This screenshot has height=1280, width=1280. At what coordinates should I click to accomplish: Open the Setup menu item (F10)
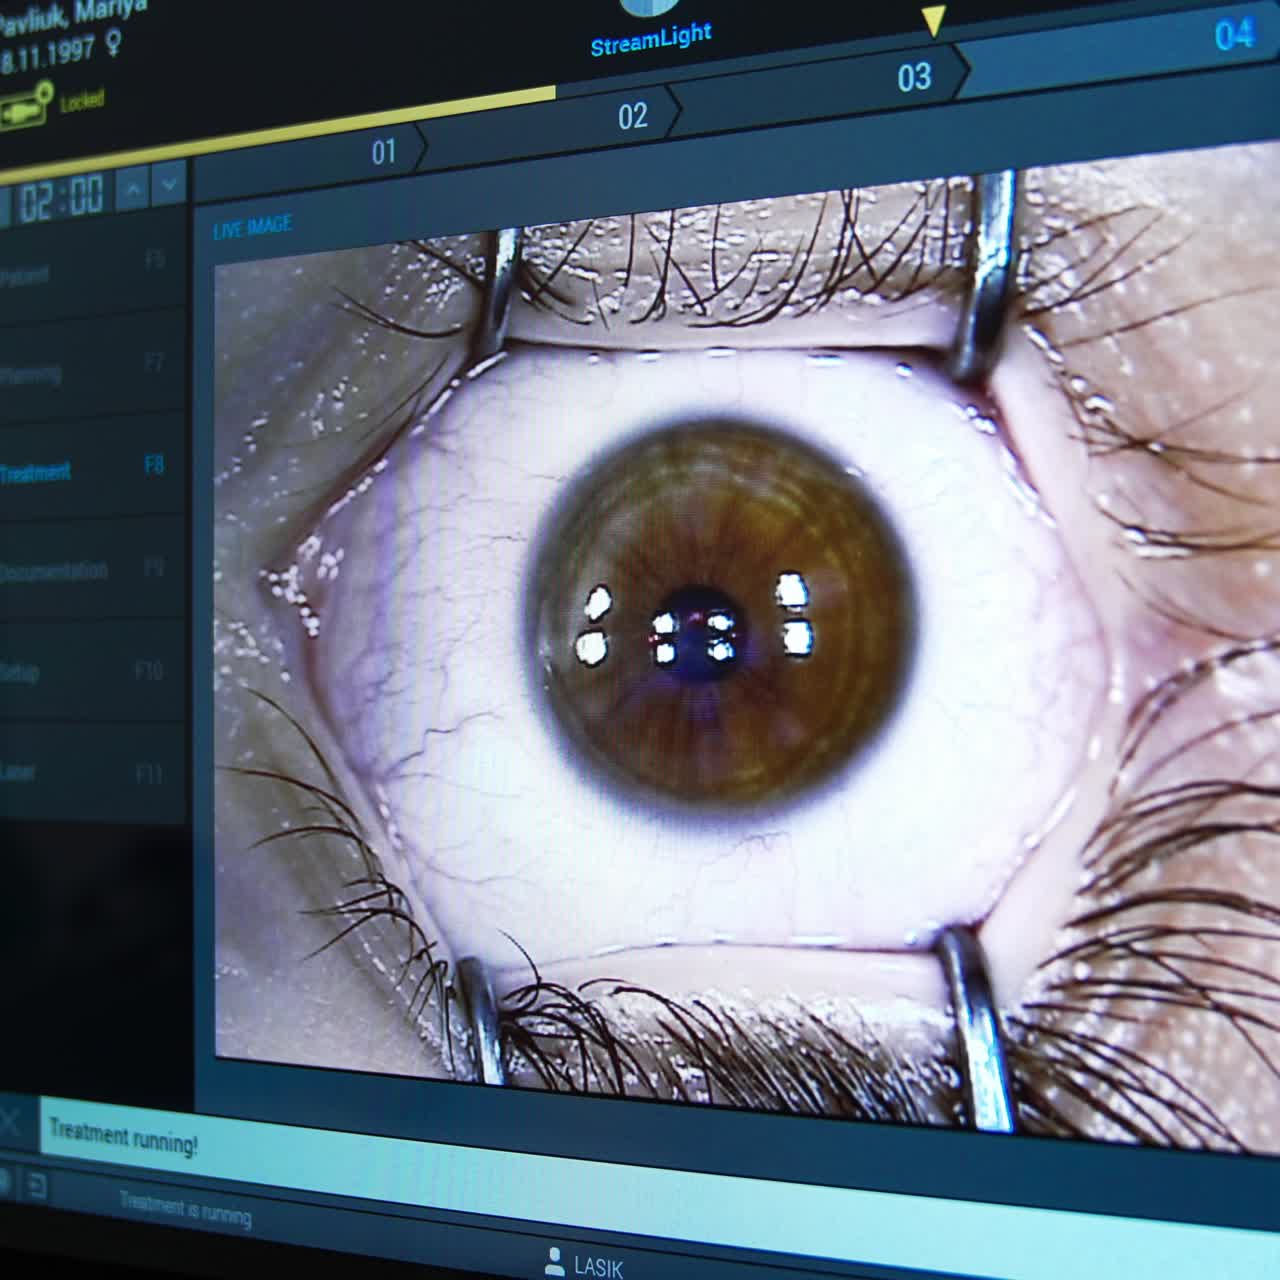93,672
